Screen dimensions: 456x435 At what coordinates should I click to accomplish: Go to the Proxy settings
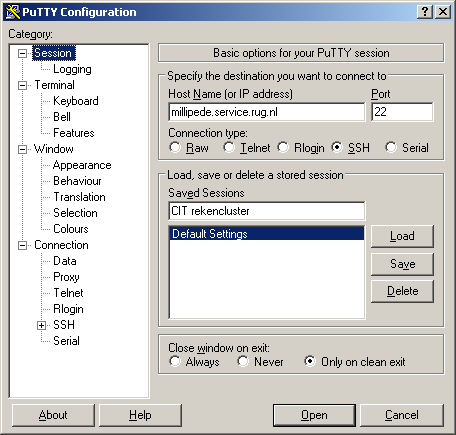(x=66, y=277)
